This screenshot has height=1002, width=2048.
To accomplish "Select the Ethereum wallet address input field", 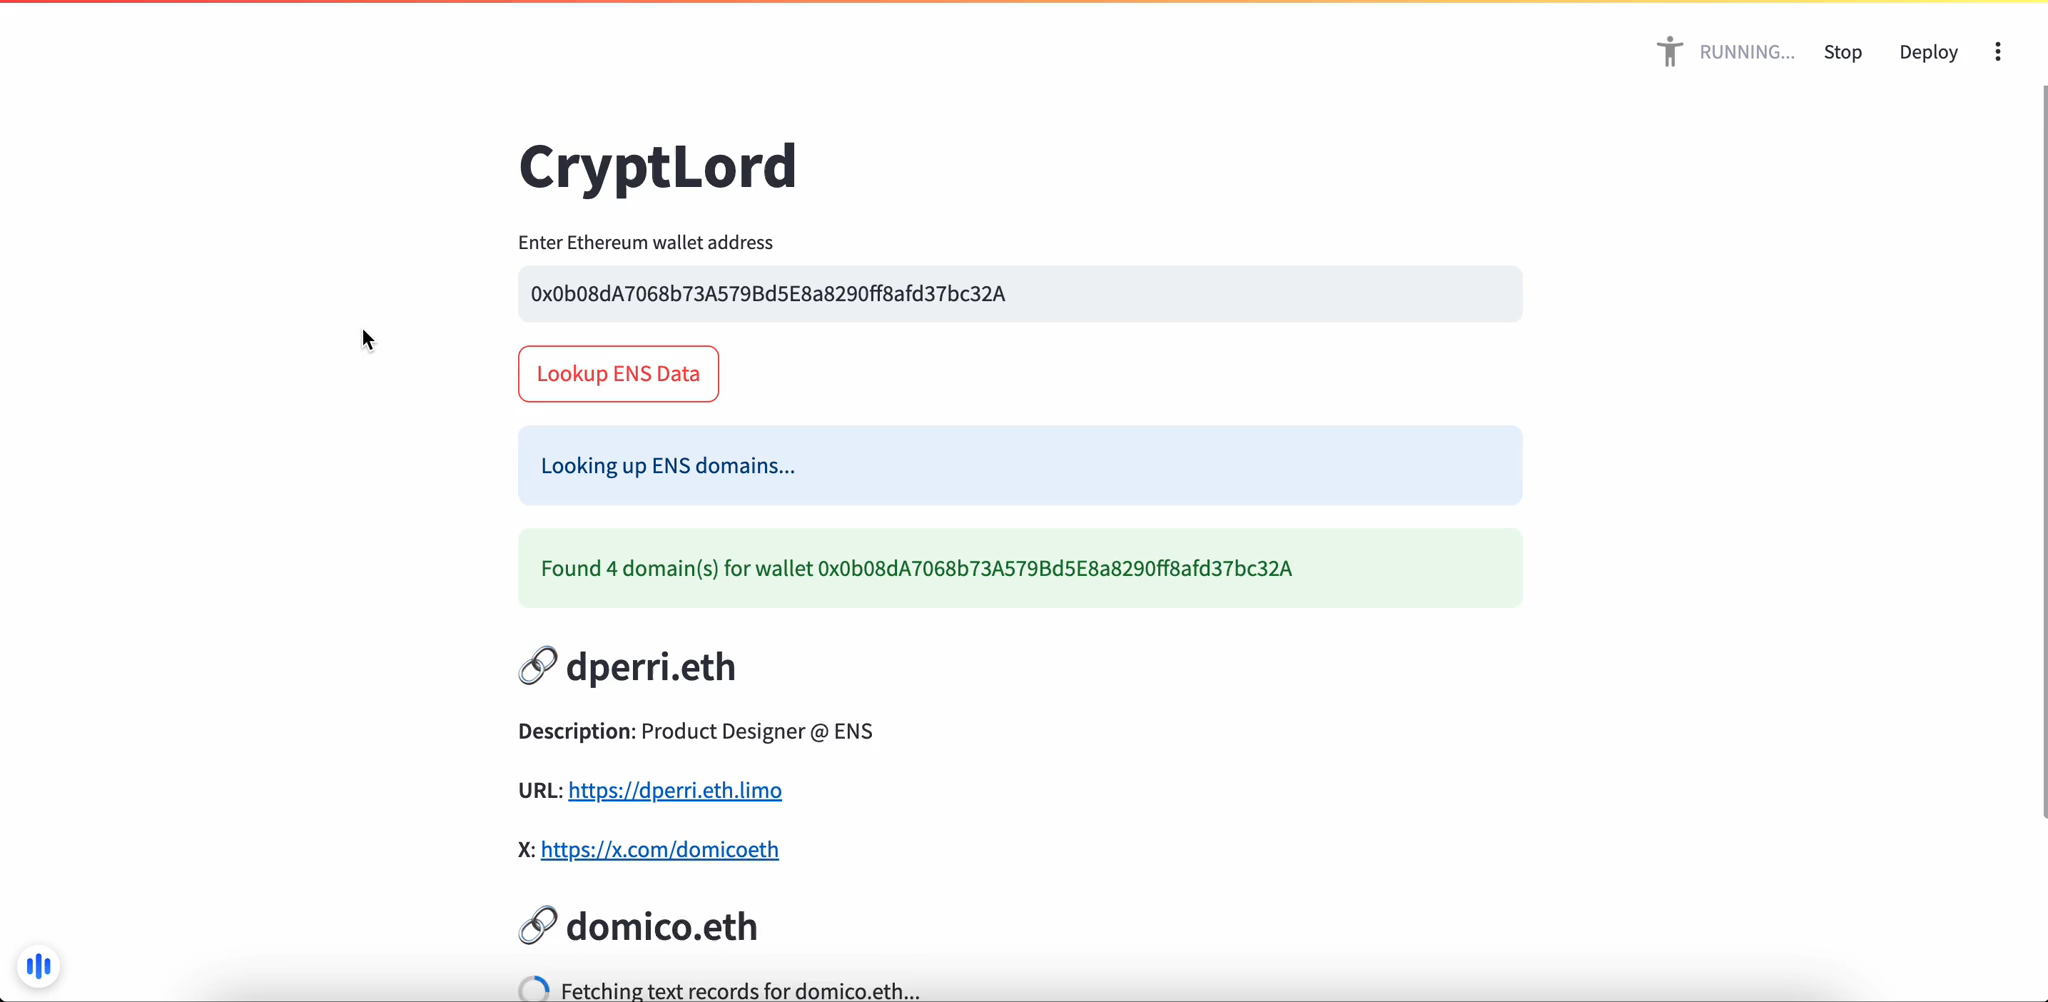I will (1019, 293).
